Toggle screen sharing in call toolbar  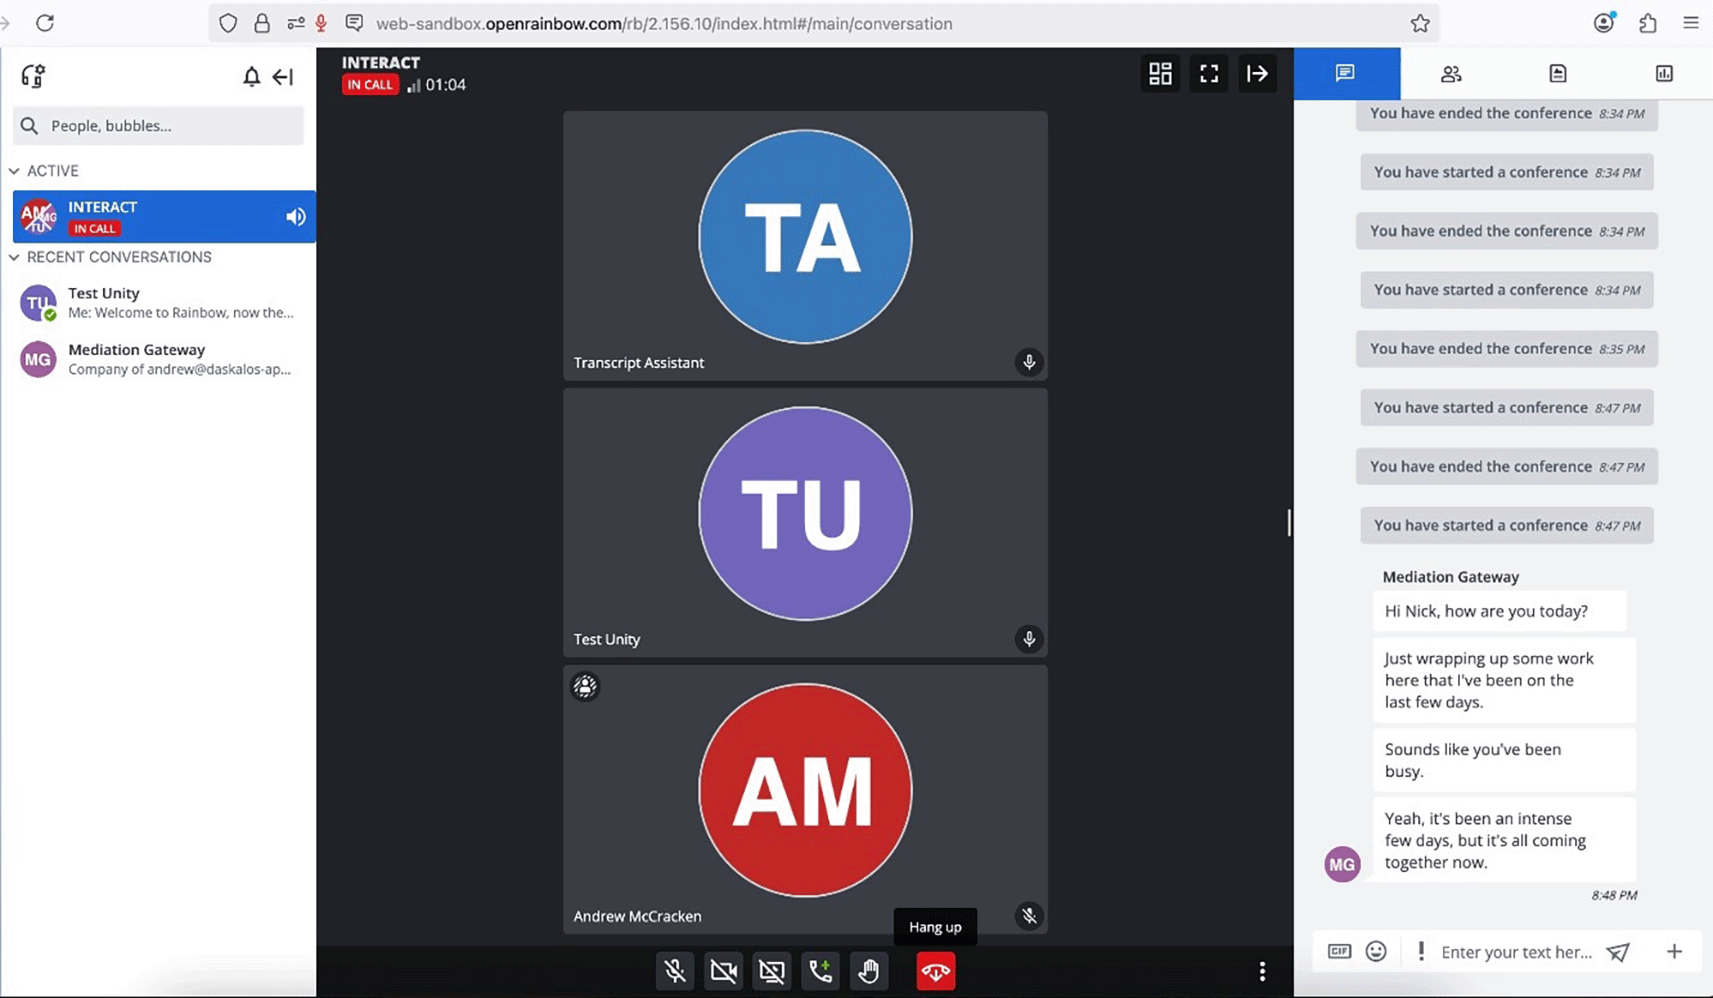(x=772, y=971)
